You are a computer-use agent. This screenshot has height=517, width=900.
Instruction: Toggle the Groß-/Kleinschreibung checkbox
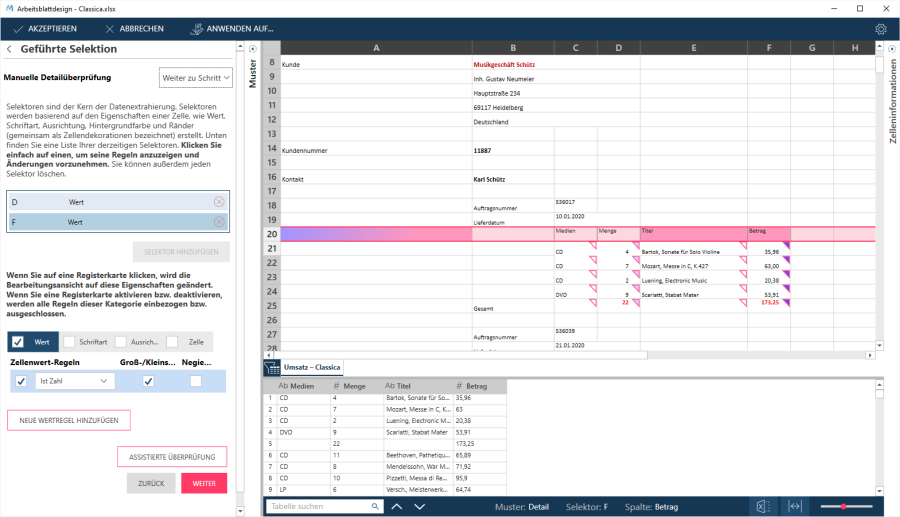pyautogui.click(x=149, y=381)
